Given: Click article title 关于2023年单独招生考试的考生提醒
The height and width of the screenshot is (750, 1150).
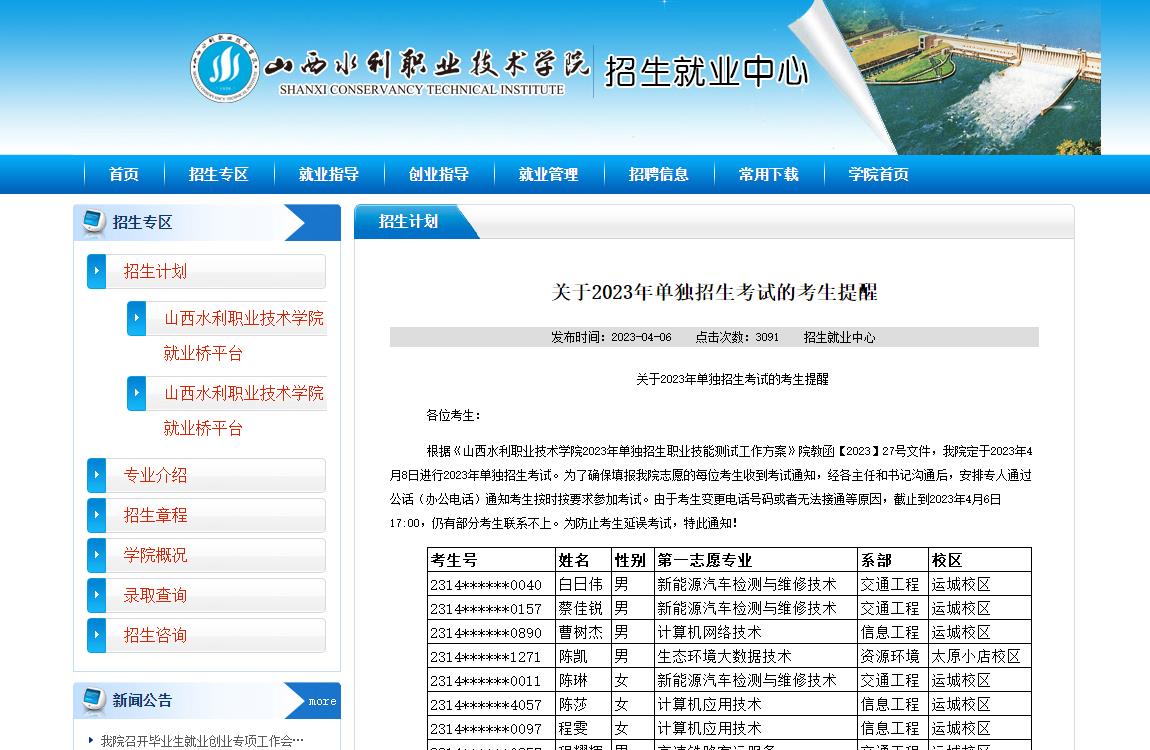Looking at the screenshot, I should [x=714, y=292].
